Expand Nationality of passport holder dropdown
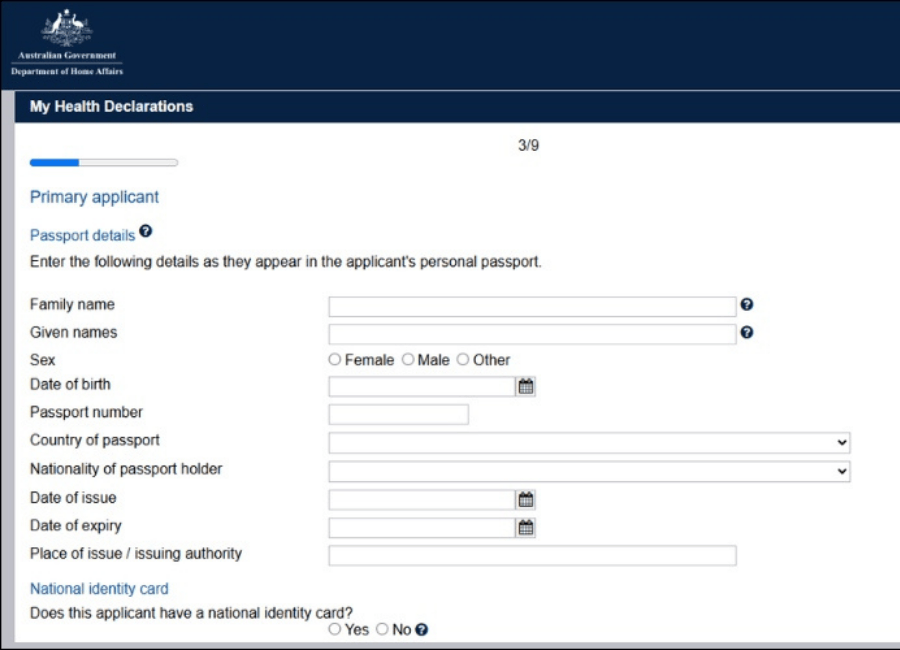This screenshot has width=900, height=650. [x=589, y=471]
